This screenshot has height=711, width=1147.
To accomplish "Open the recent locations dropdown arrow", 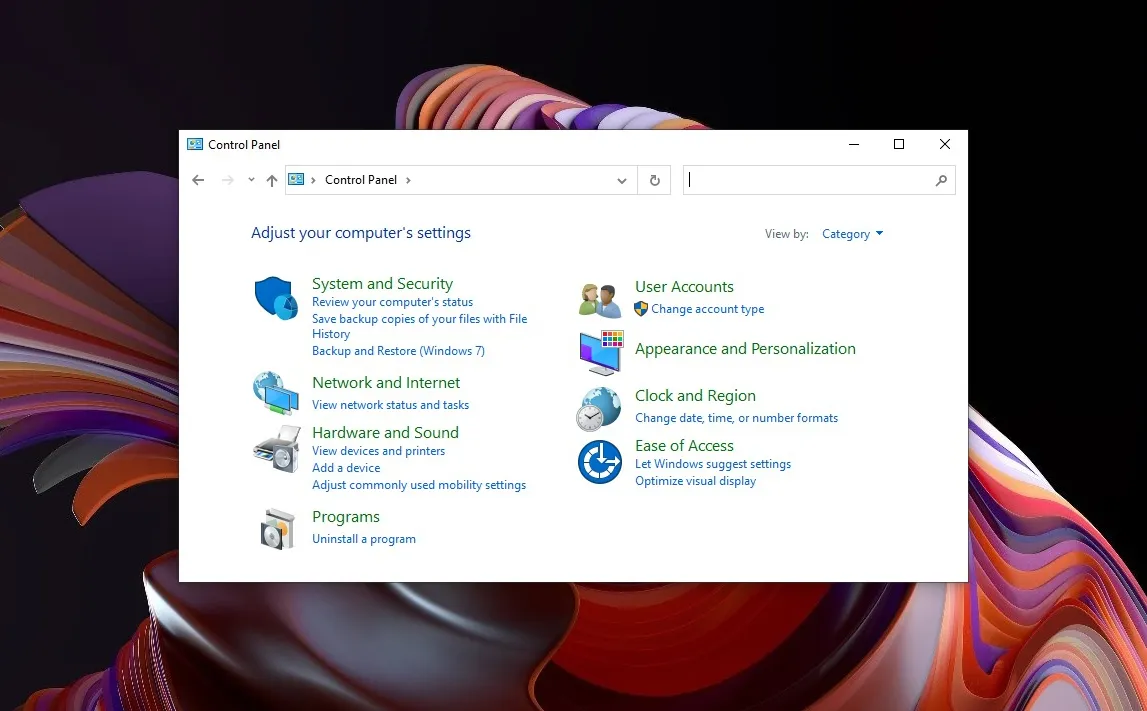I will (251, 181).
